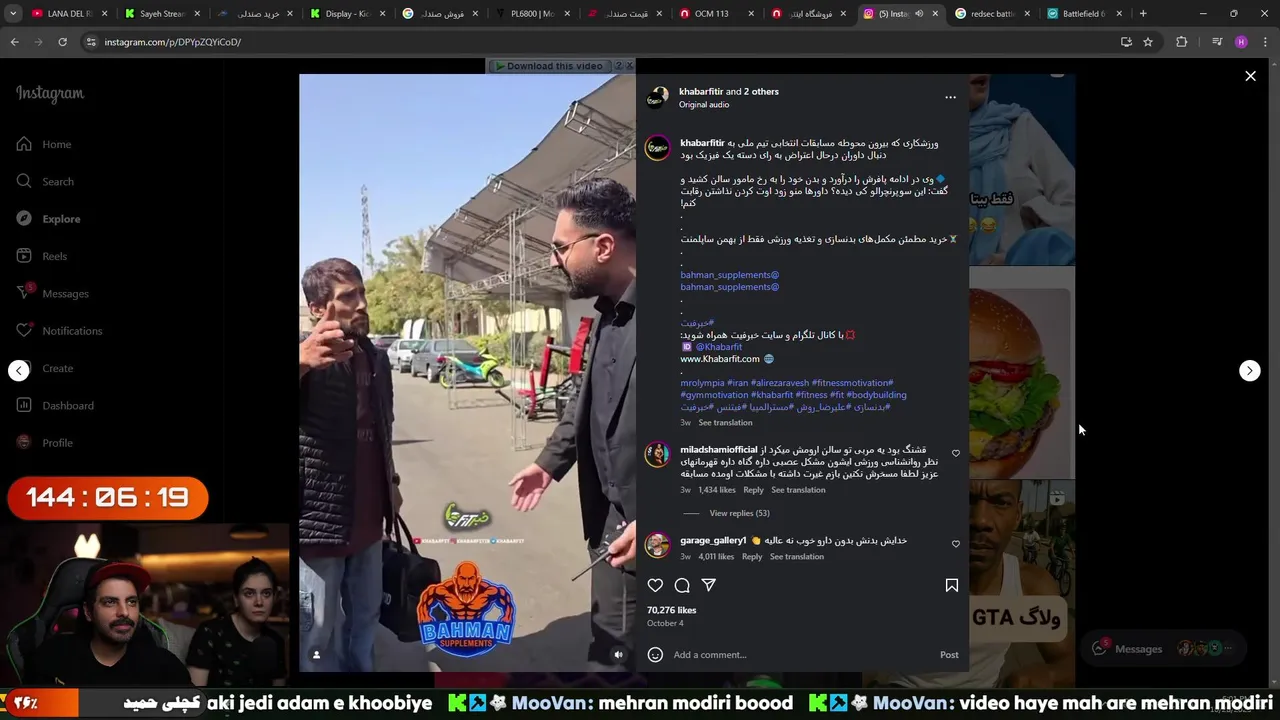Expand View replies (53)
This screenshot has height=720, width=1280.
[739, 513]
